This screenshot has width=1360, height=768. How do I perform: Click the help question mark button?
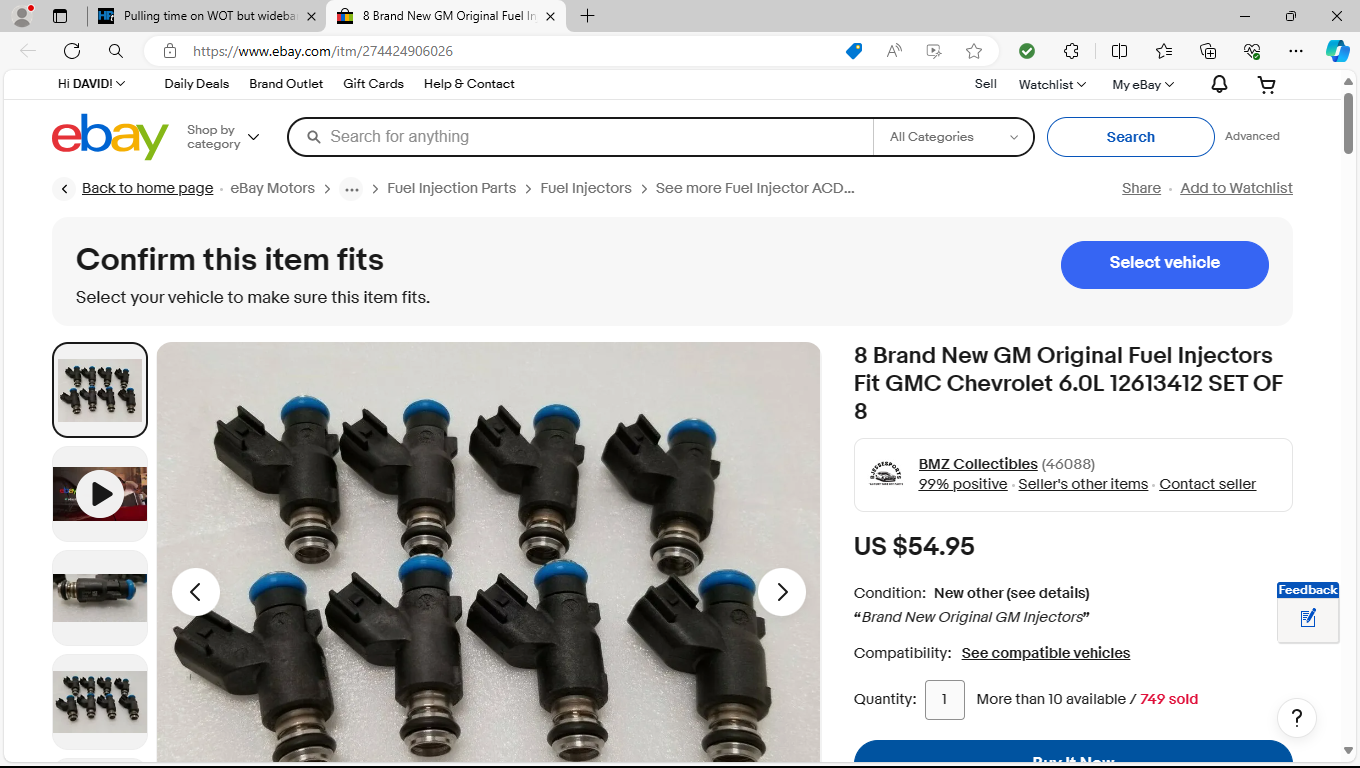[x=1297, y=717]
